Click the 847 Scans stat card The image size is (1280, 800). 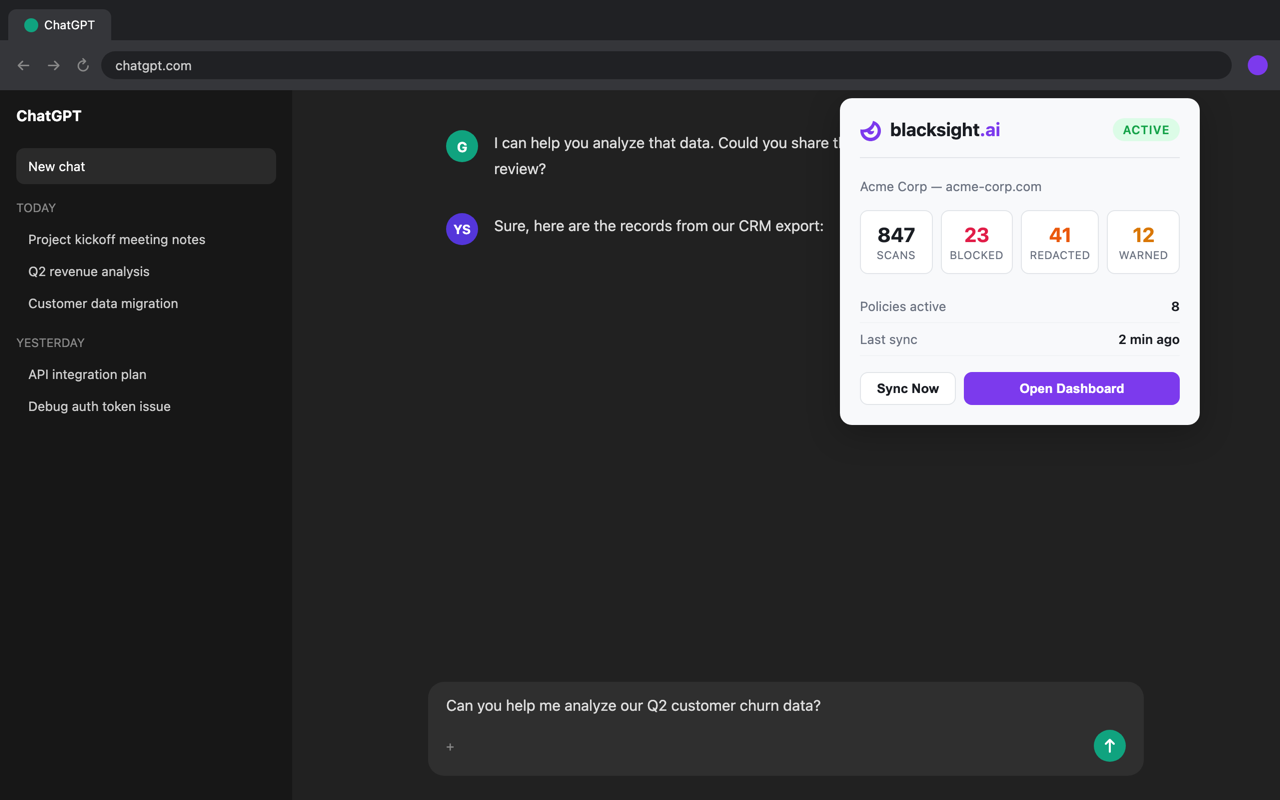pyautogui.click(x=896, y=242)
